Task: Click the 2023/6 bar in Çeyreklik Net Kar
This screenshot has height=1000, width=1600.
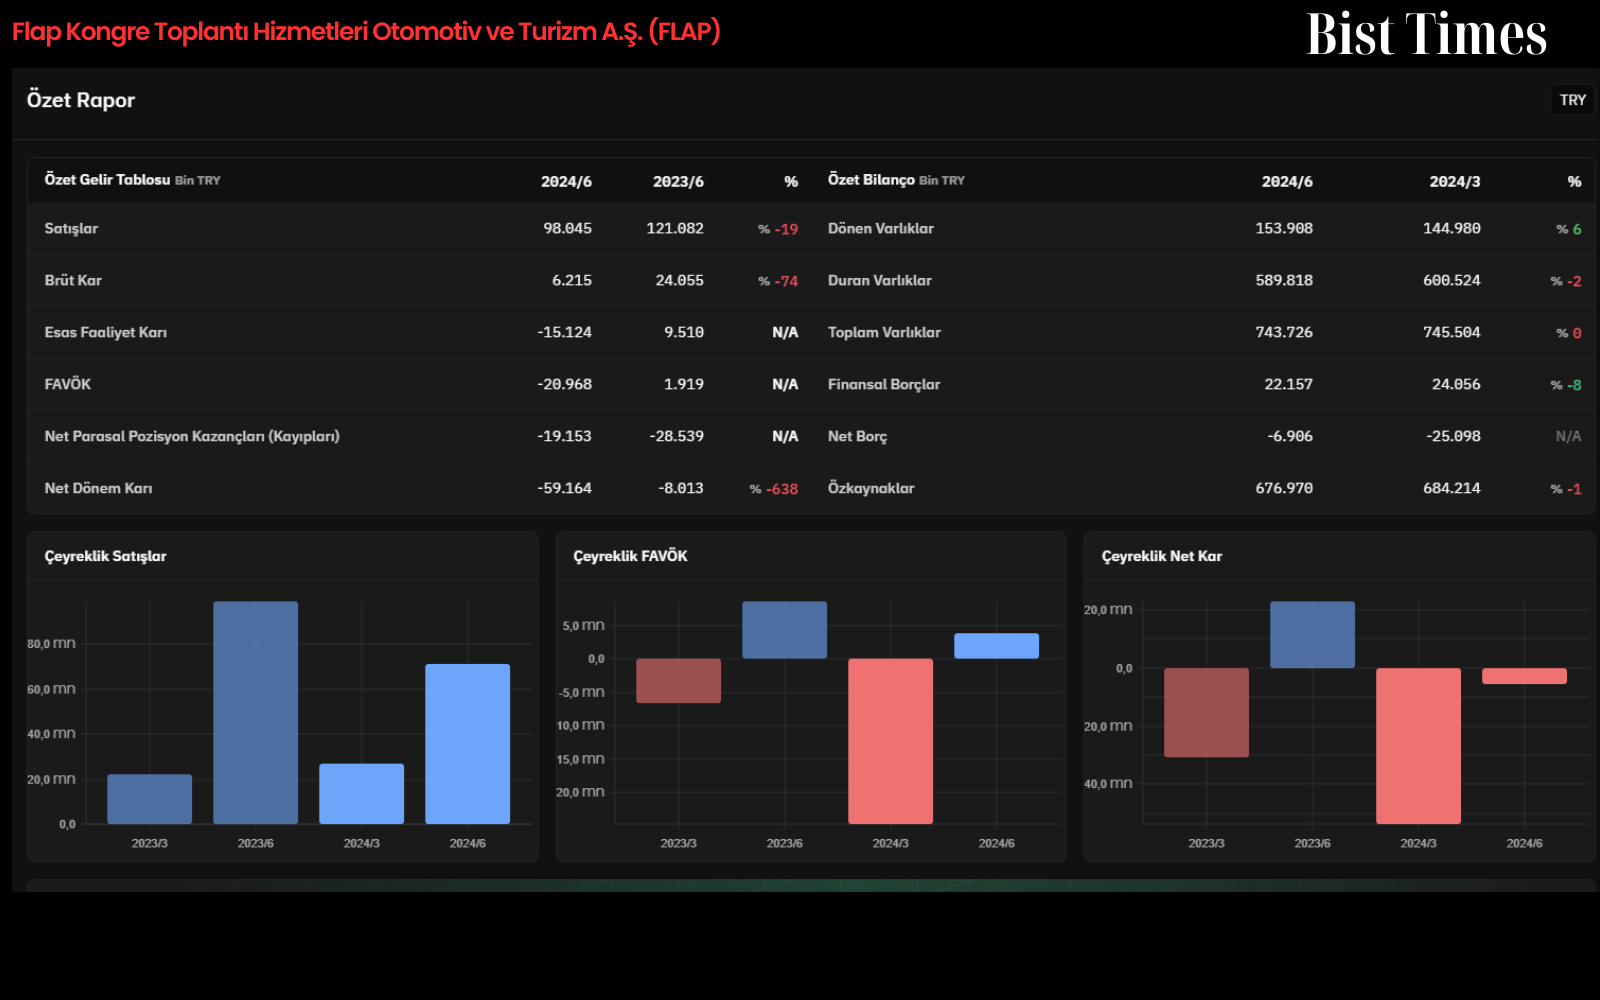Action: coord(1312,635)
